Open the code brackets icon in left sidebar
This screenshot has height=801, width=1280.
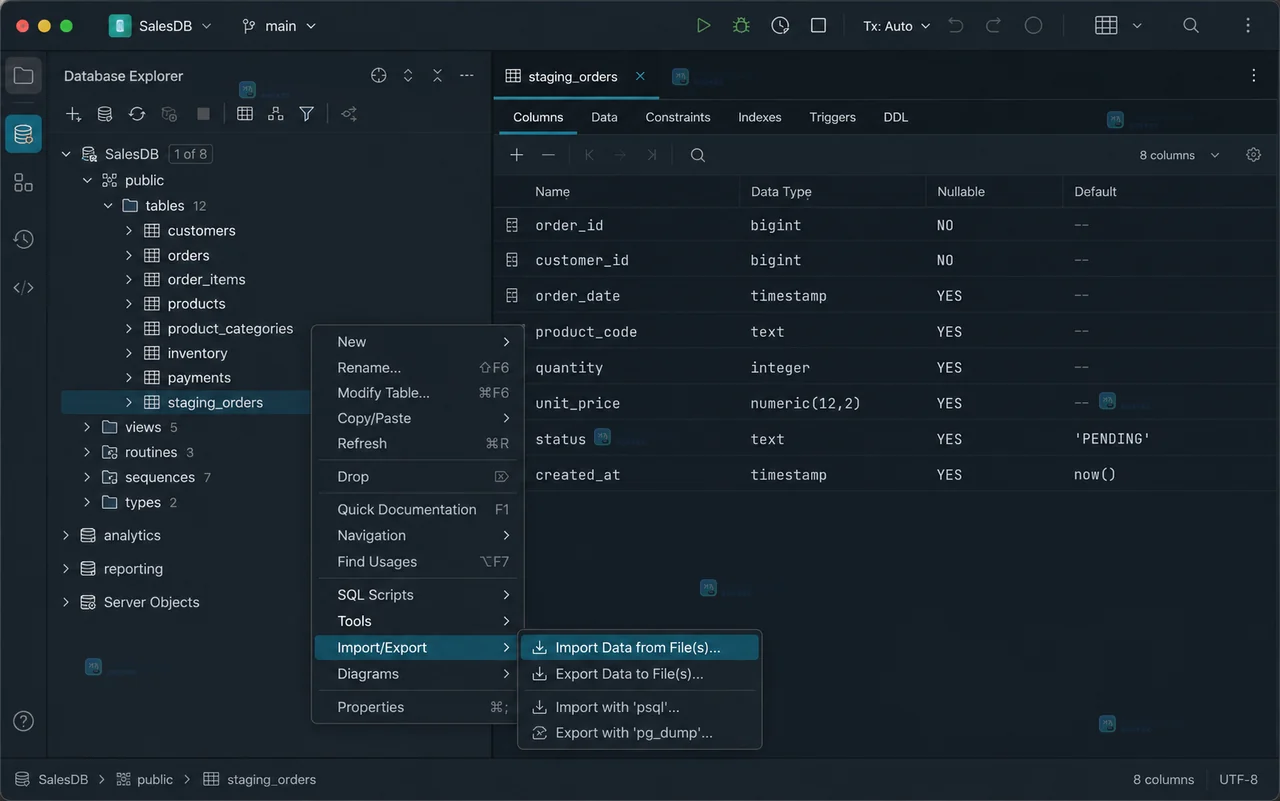click(x=23, y=288)
